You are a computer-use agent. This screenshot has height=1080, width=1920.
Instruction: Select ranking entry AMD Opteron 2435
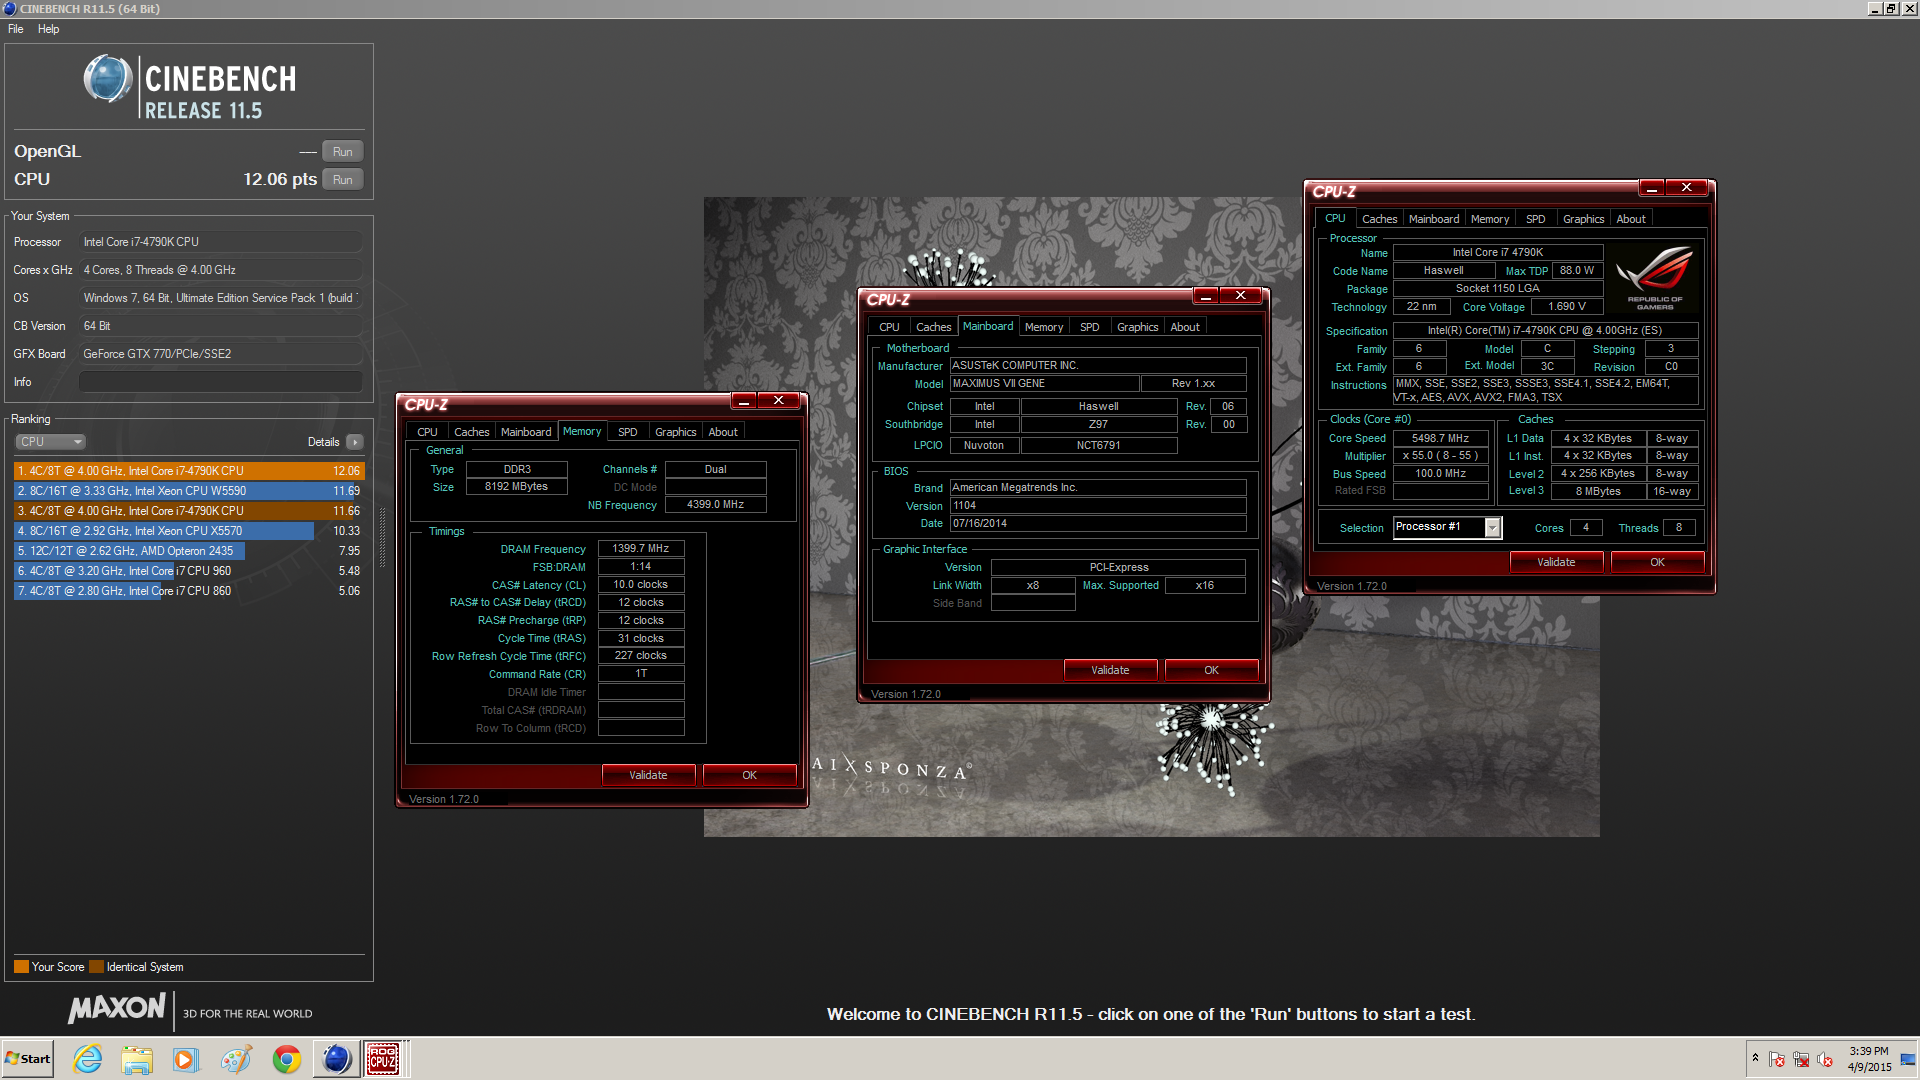coord(189,551)
